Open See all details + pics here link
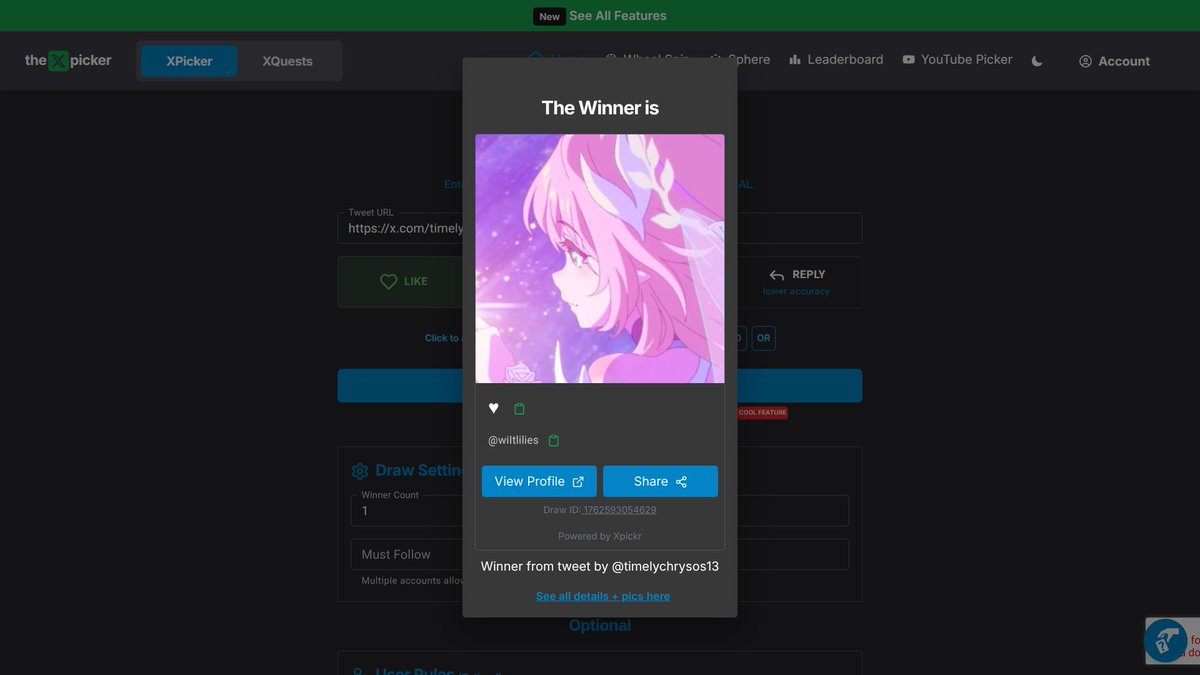The image size is (1200, 675). coord(603,596)
